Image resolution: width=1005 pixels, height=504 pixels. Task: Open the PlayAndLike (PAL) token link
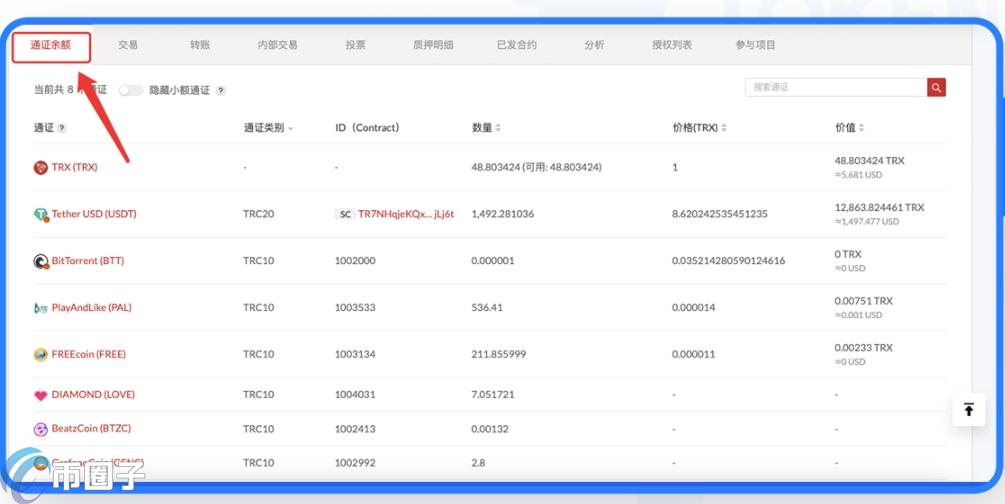coord(92,308)
